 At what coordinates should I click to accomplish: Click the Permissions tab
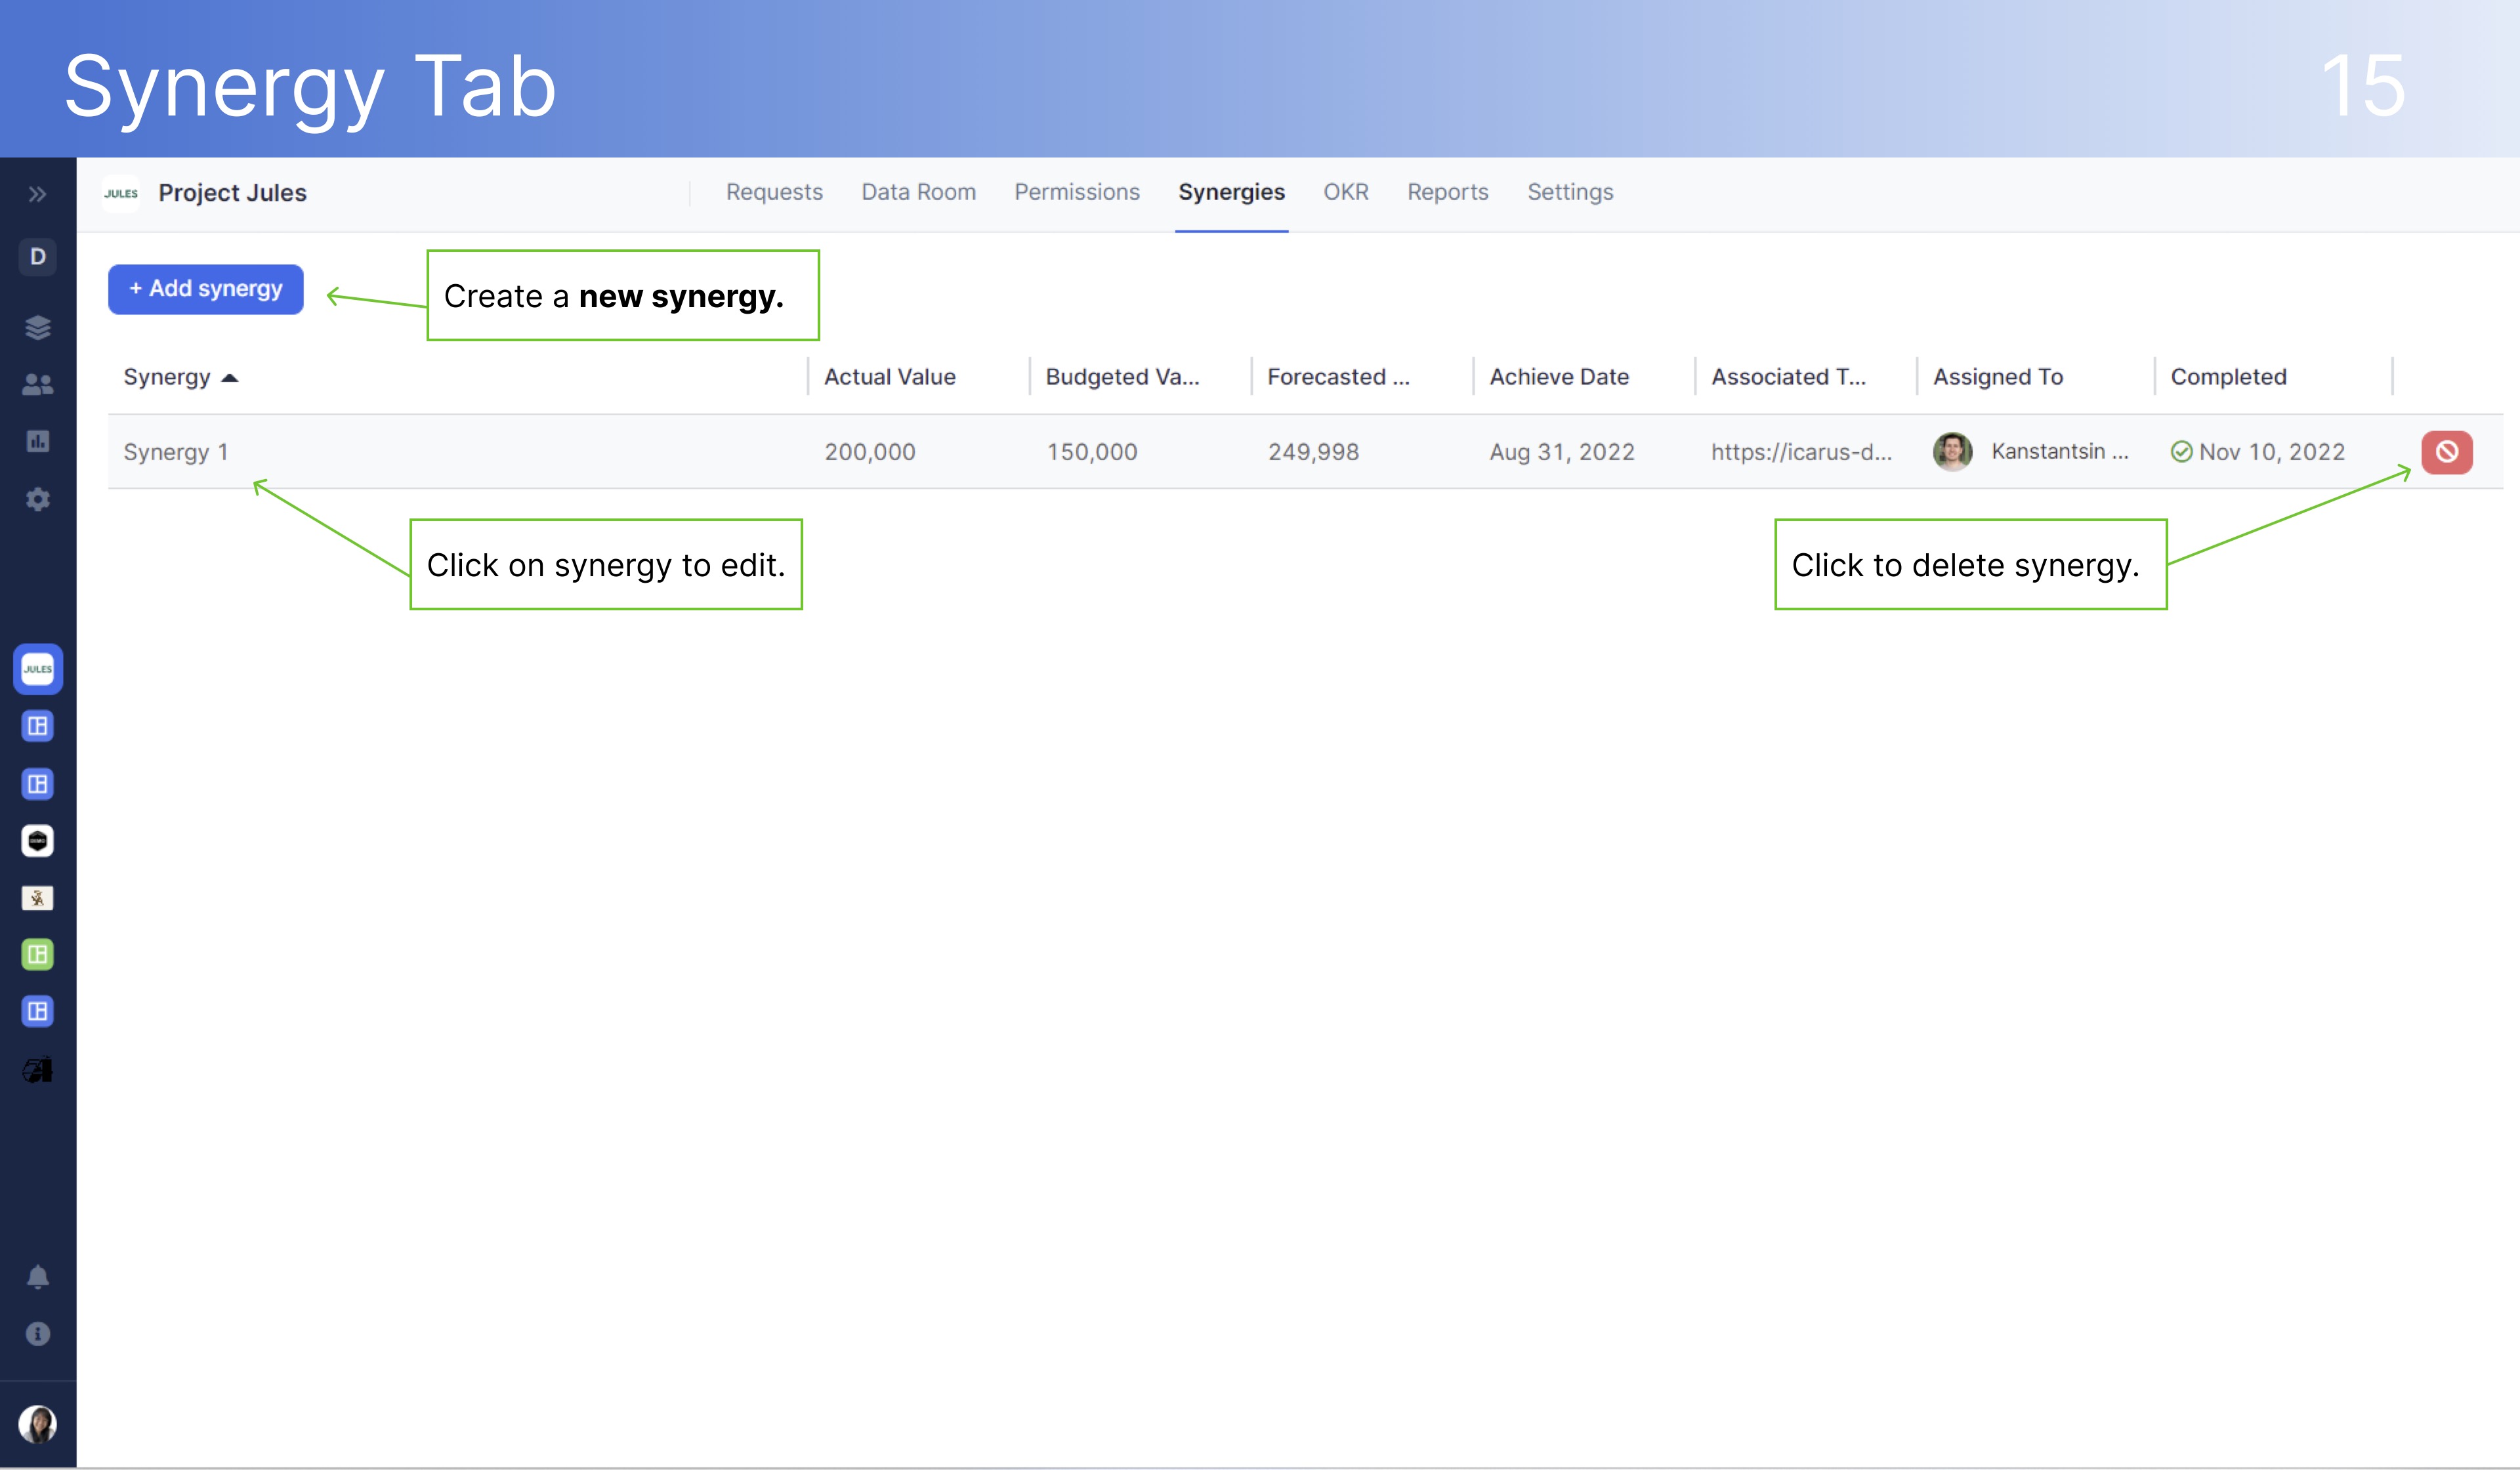point(1077,192)
